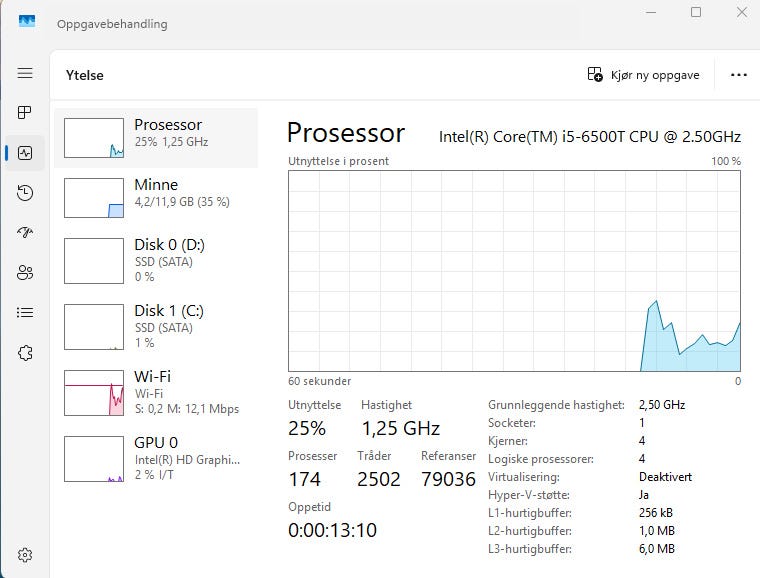Click the Oppgavebehandling window title
Screen dimensions: 760x578
[x=112, y=24]
